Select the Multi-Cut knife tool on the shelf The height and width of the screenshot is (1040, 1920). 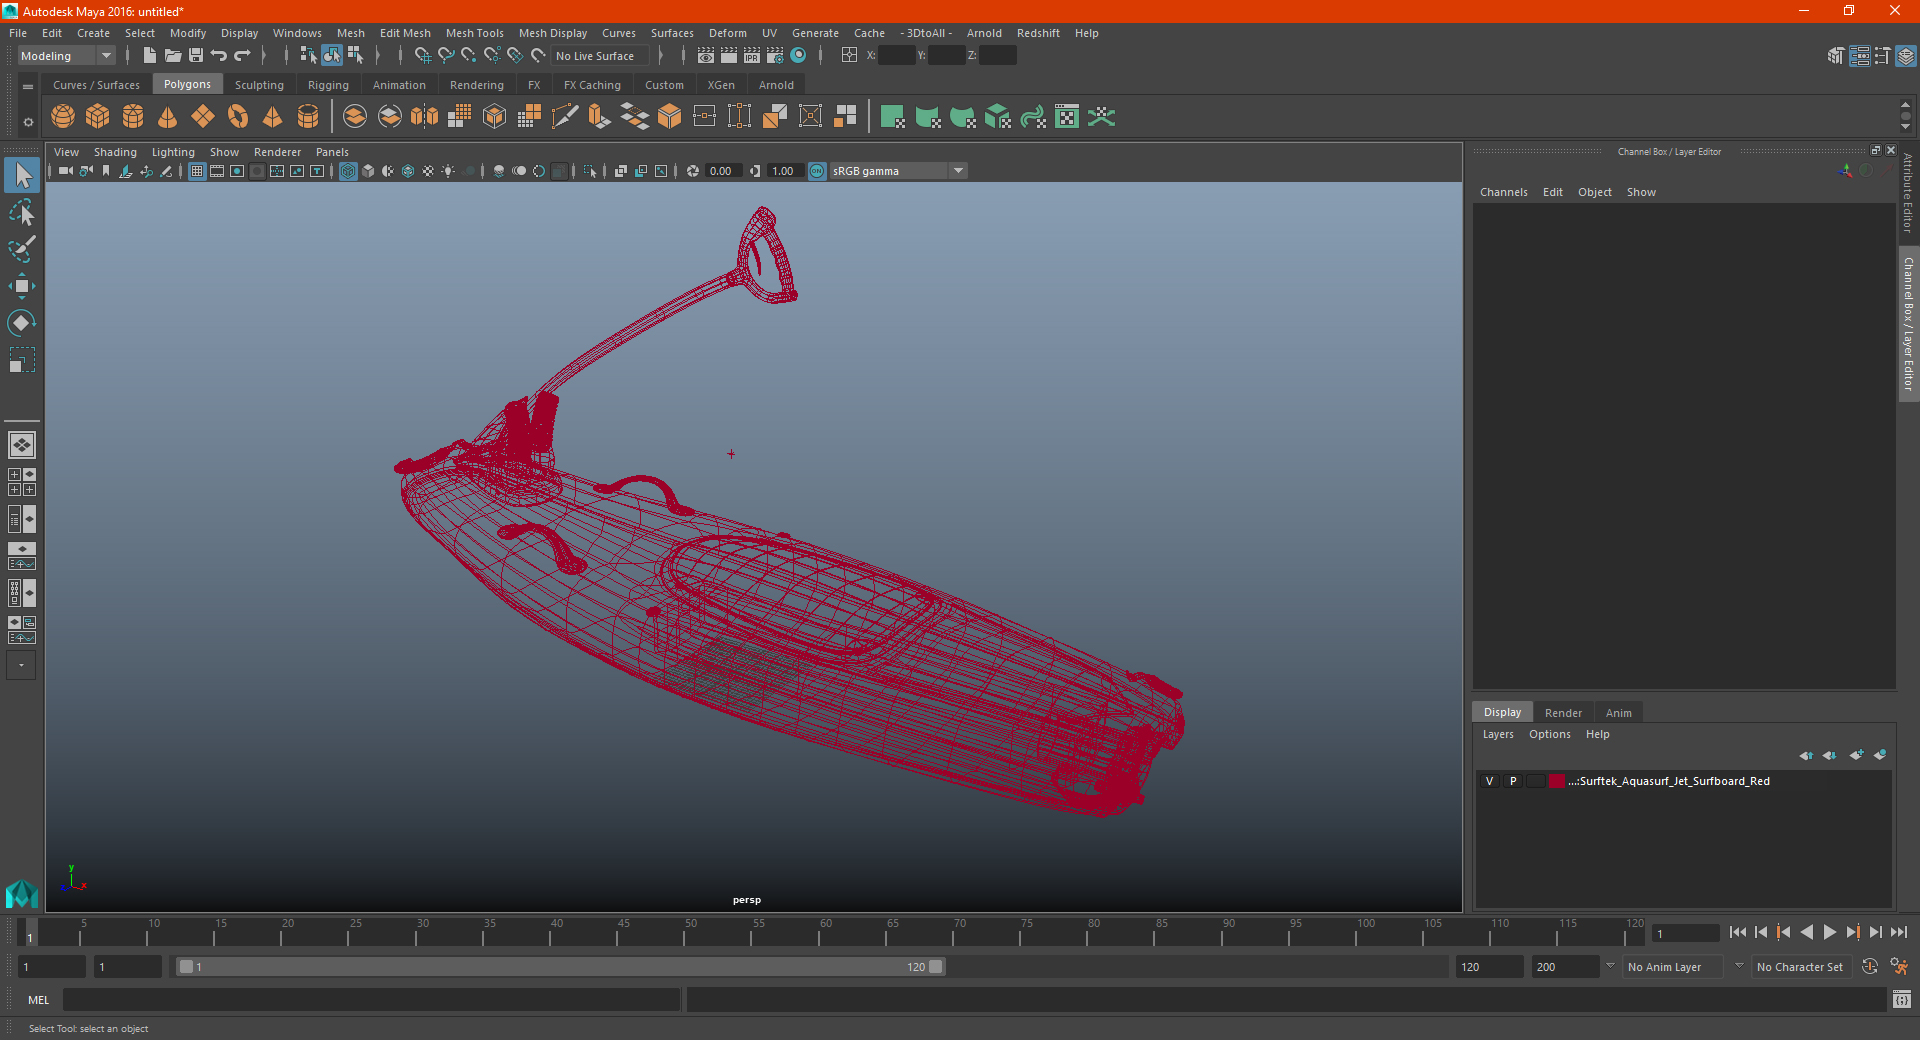pyautogui.click(x=565, y=117)
